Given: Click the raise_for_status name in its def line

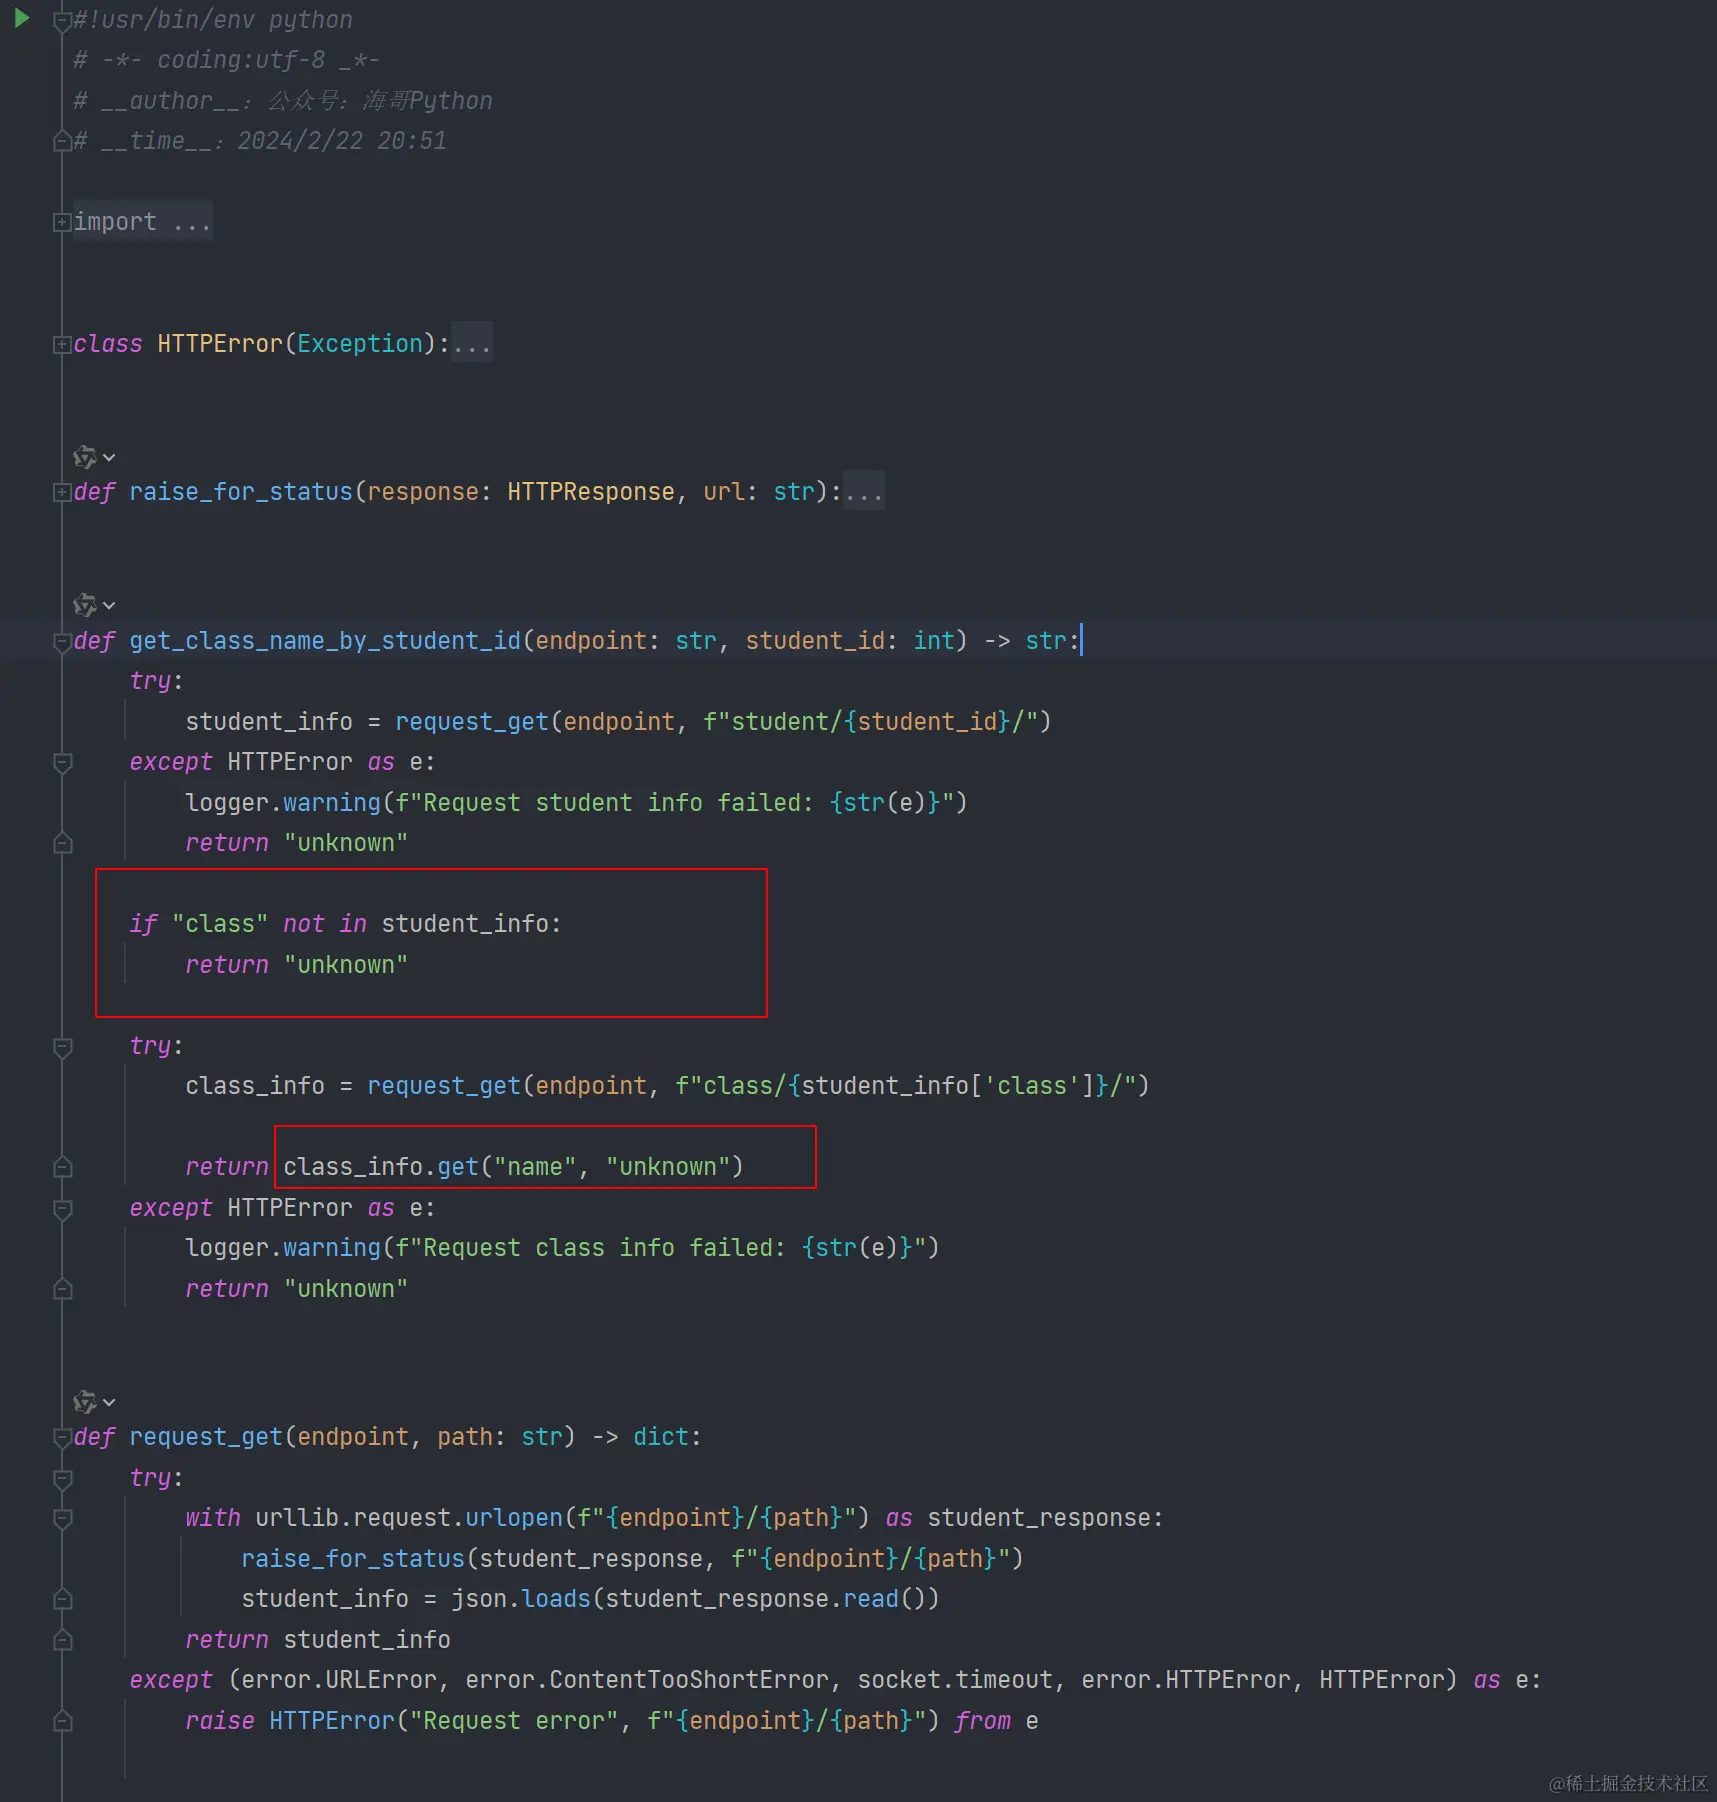Looking at the screenshot, I should (x=241, y=492).
